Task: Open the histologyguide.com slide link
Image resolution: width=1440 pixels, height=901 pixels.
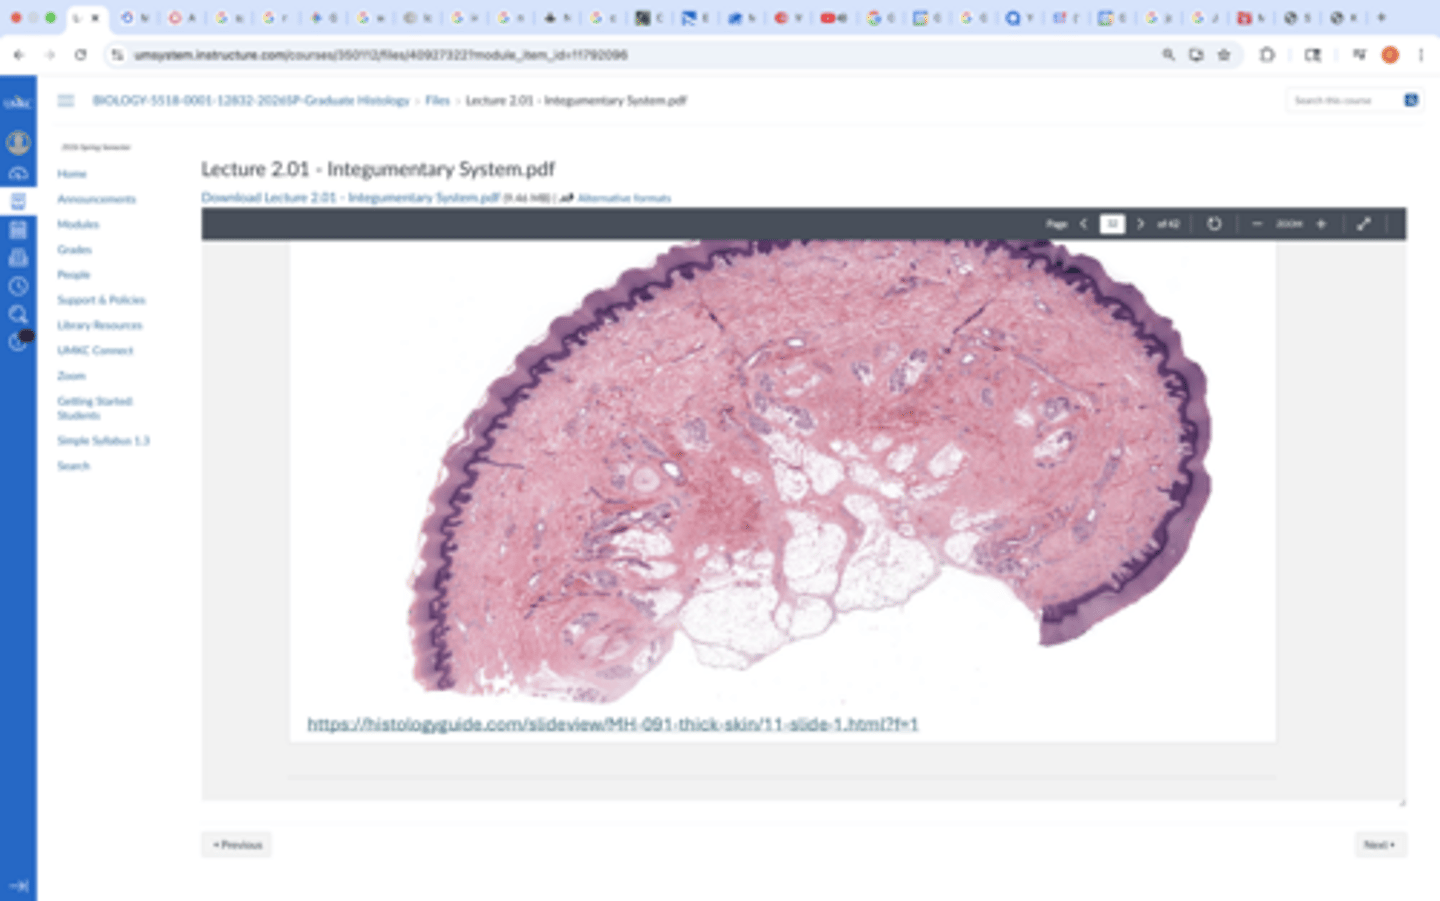Action: 612,724
